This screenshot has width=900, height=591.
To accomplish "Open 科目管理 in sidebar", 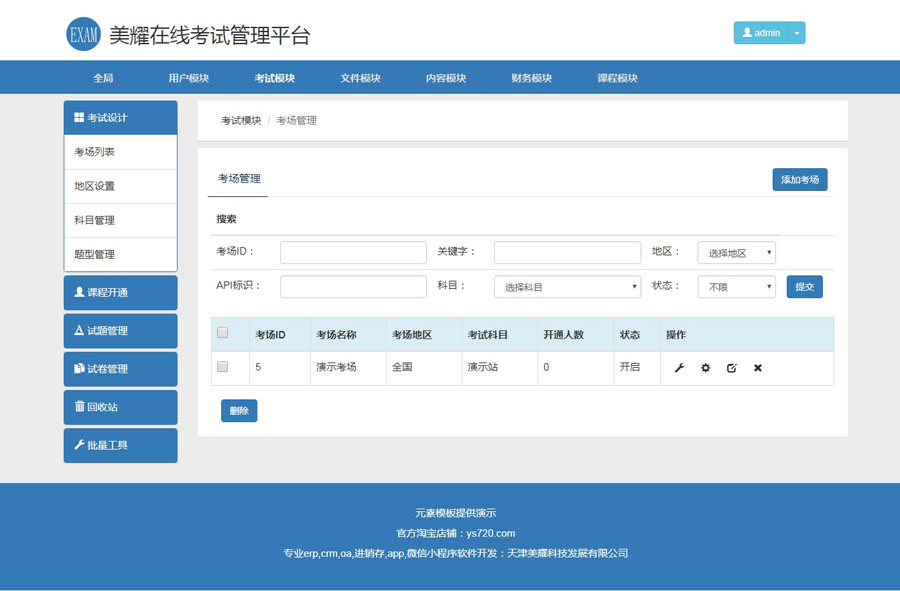I will click(x=121, y=220).
